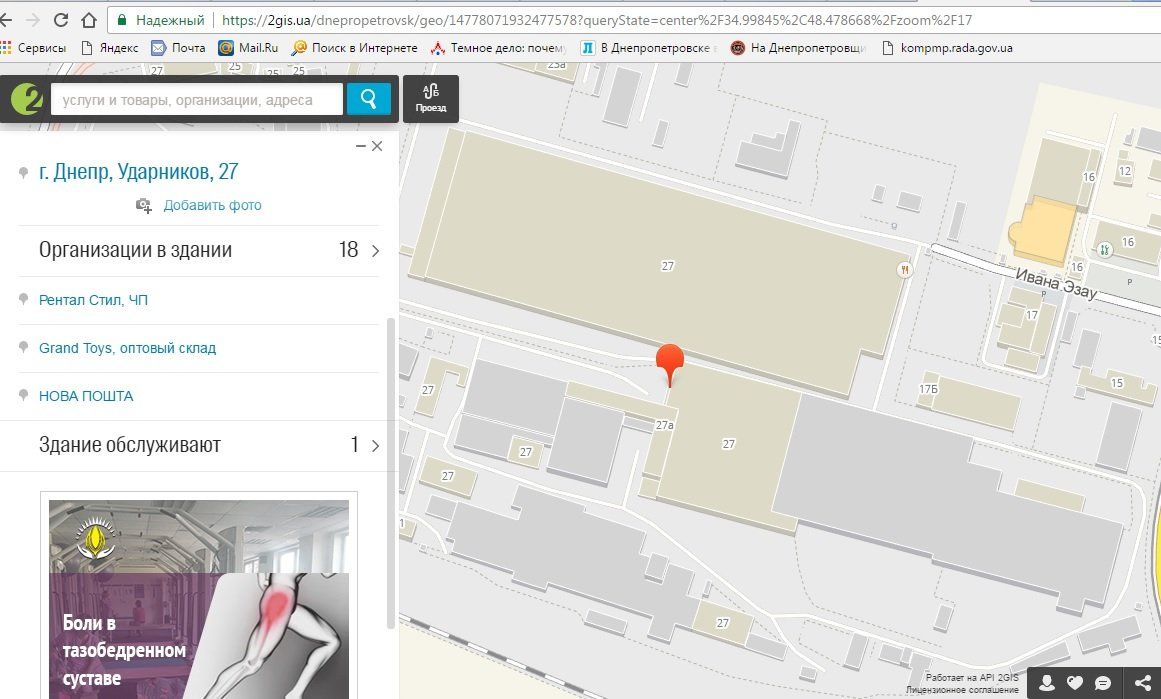
Task: Open the Почта bookmark
Action: tap(178, 47)
